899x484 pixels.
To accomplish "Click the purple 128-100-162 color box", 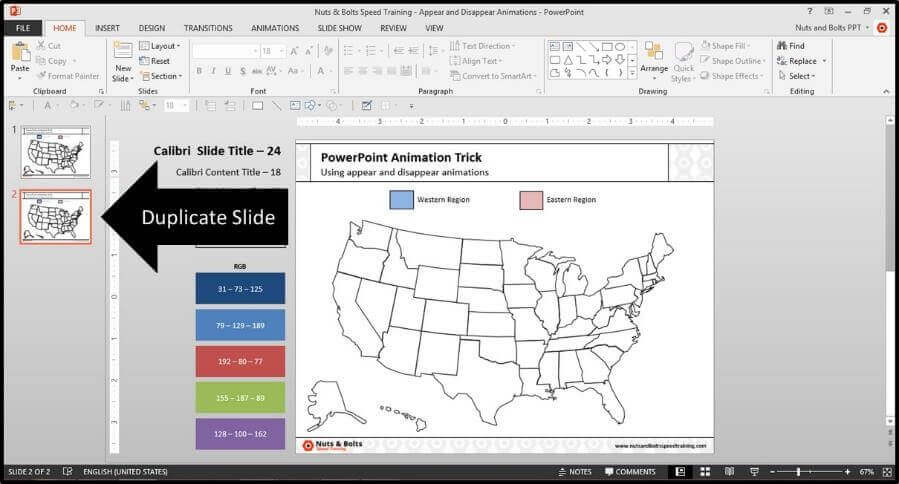I will point(240,434).
